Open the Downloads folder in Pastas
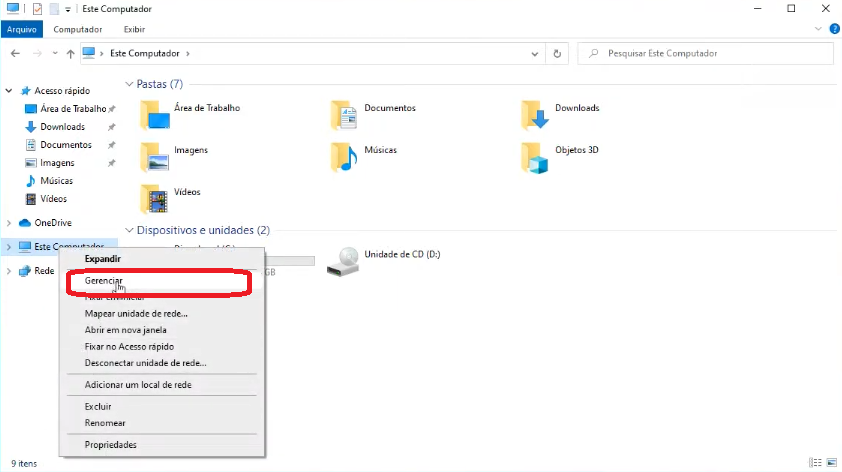The image size is (842, 472). pos(535,115)
